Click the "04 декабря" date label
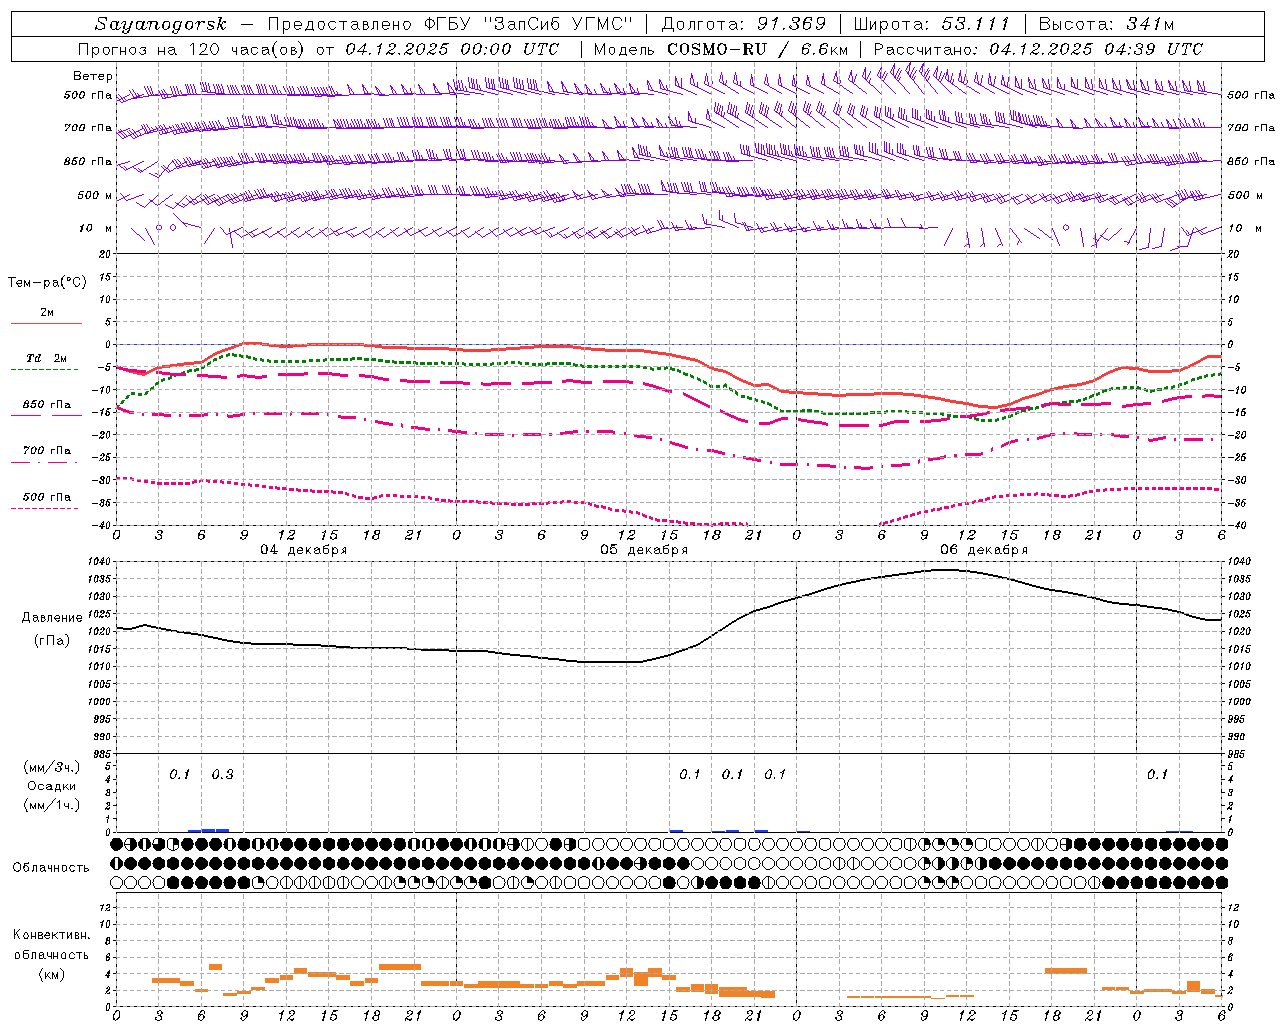The width and height of the screenshot is (1280, 1024). pos(304,550)
